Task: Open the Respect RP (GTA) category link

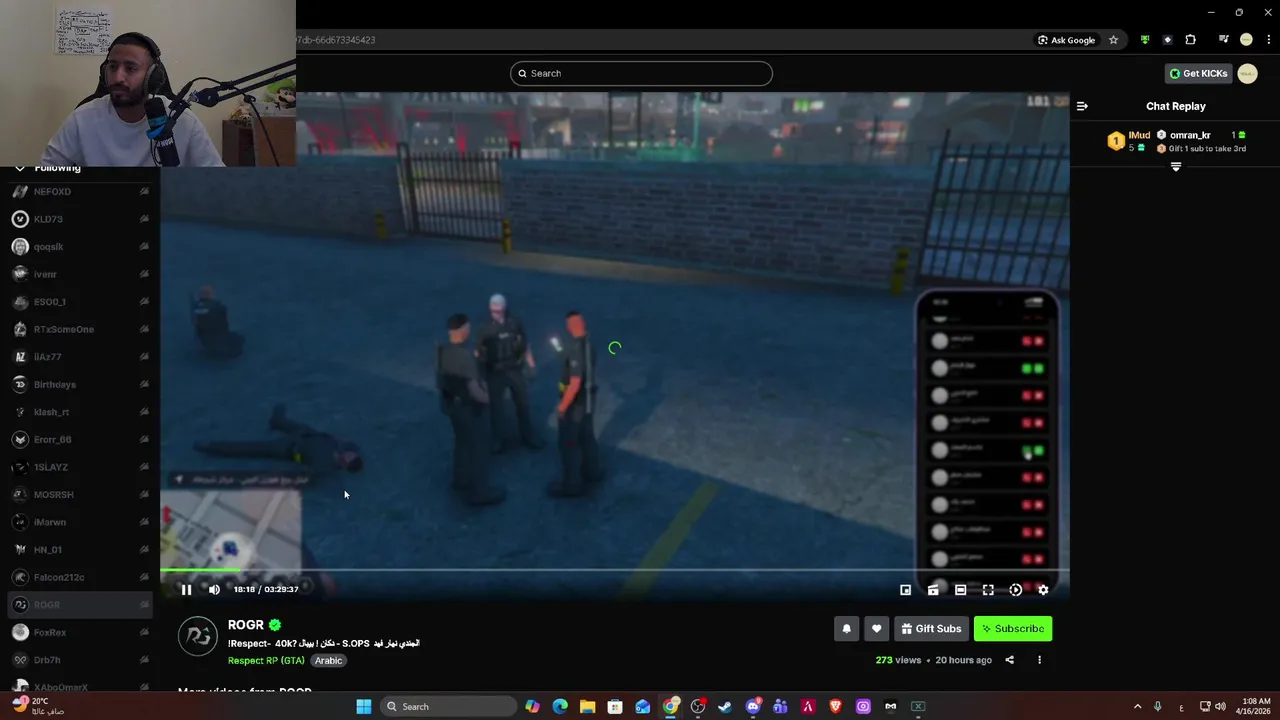Action: point(266,661)
